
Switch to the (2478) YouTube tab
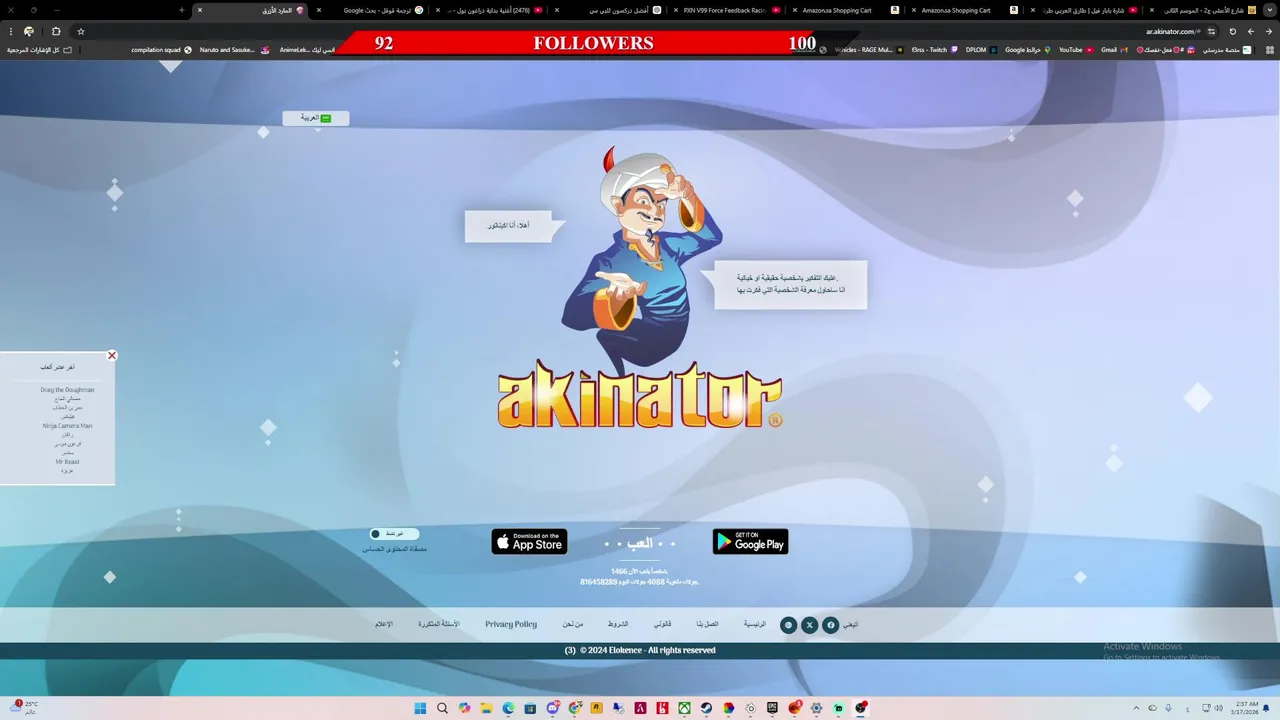coord(490,10)
